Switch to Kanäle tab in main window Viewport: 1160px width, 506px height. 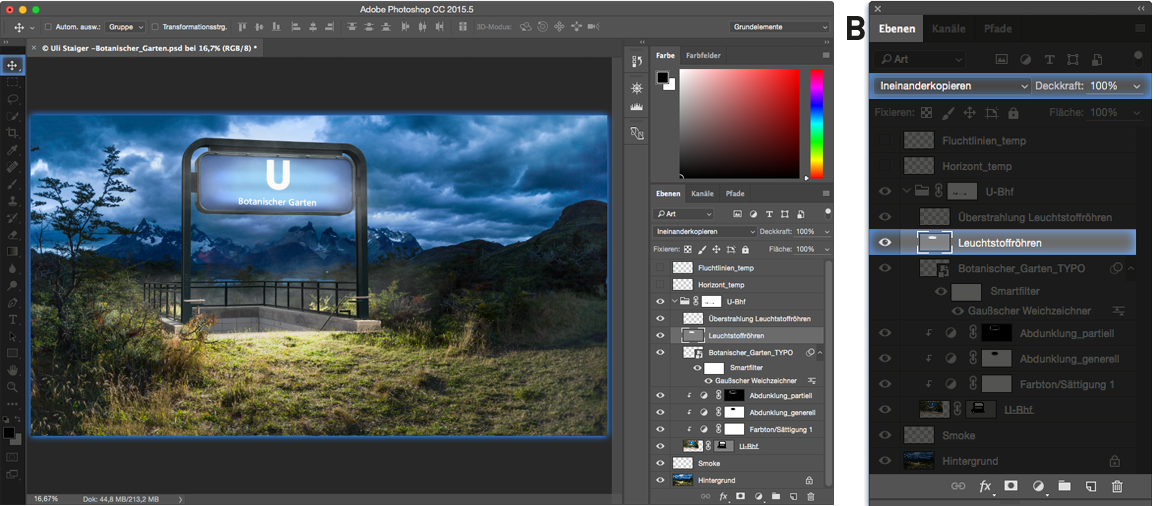point(702,194)
